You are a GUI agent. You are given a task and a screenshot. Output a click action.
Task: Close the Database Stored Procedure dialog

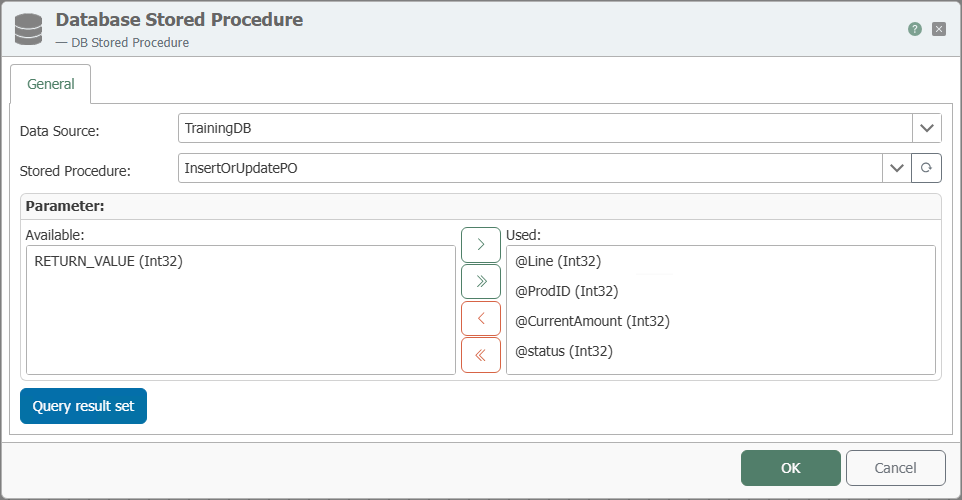click(x=939, y=29)
